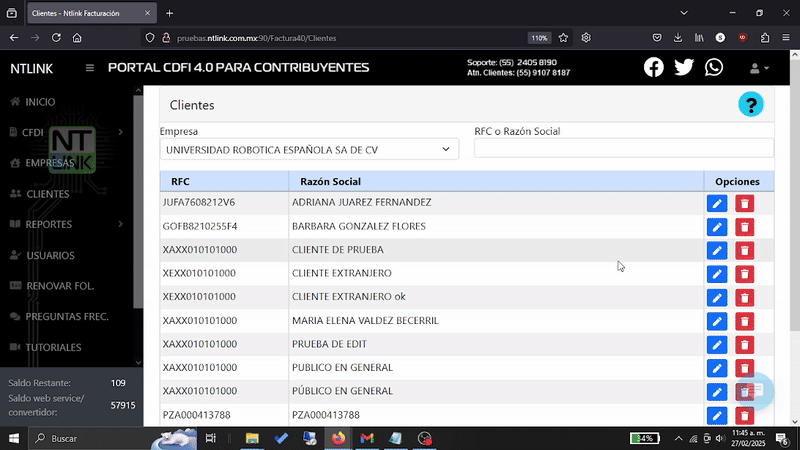Open the live chat bubble

click(x=755, y=391)
